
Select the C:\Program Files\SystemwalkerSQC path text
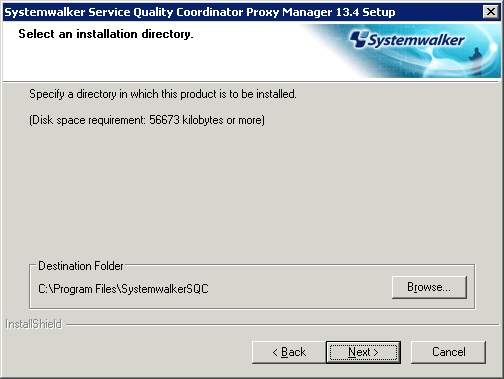(123, 289)
